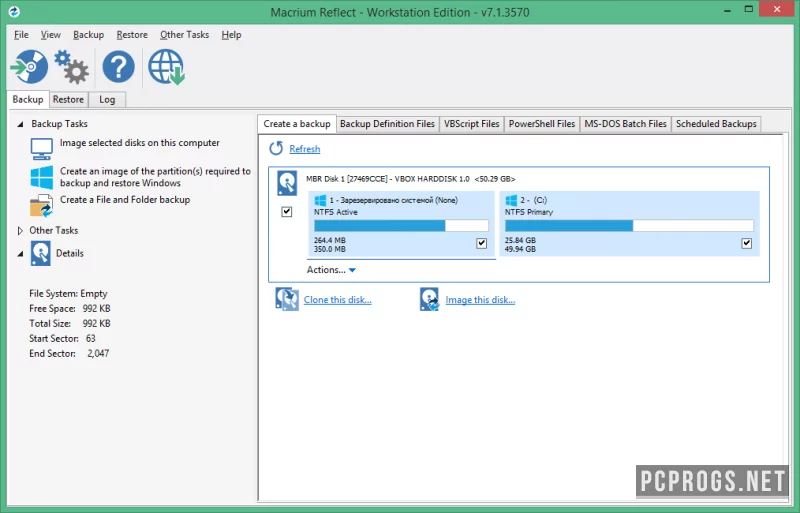Viewport: 800px width, 513px height.
Task: Click the Refresh link
Action: pos(305,149)
